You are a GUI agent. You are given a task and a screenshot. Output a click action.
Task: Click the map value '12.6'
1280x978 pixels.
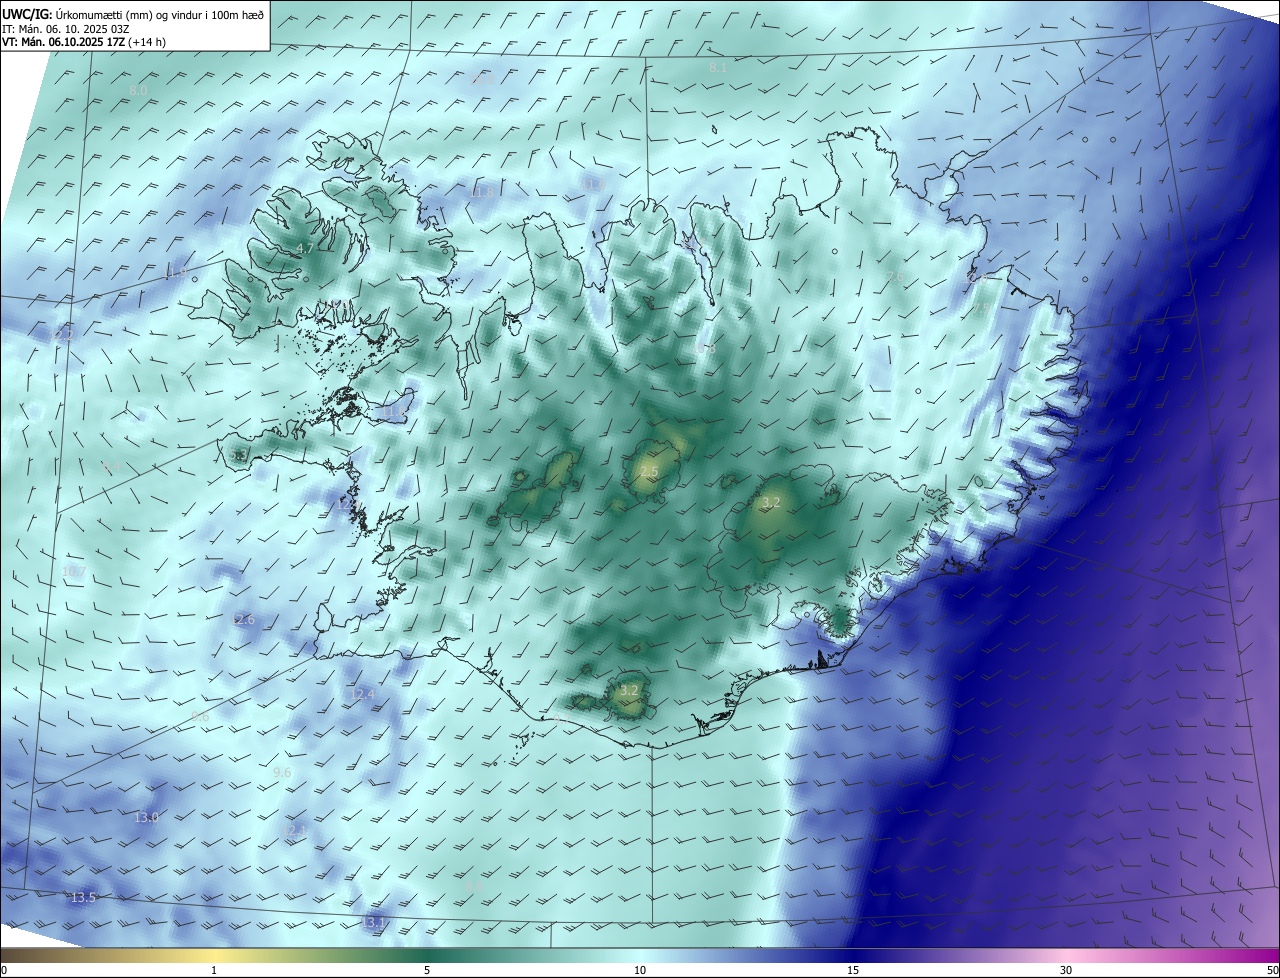pos(243,620)
